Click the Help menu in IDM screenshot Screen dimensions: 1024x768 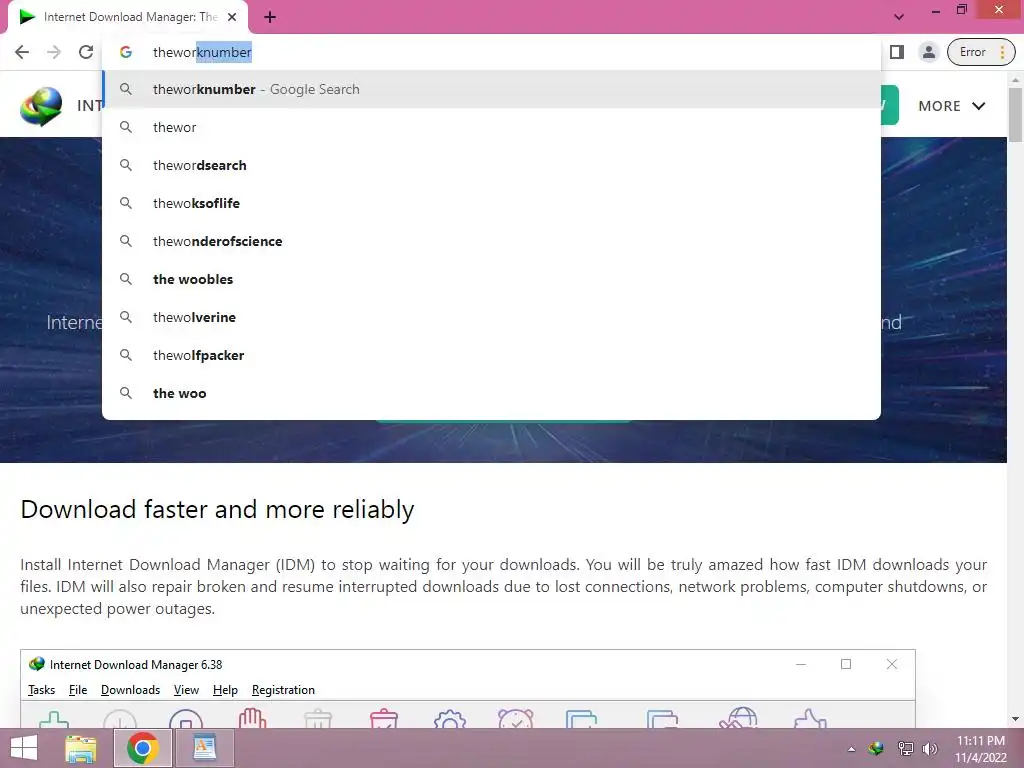click(x=225, y=690)
